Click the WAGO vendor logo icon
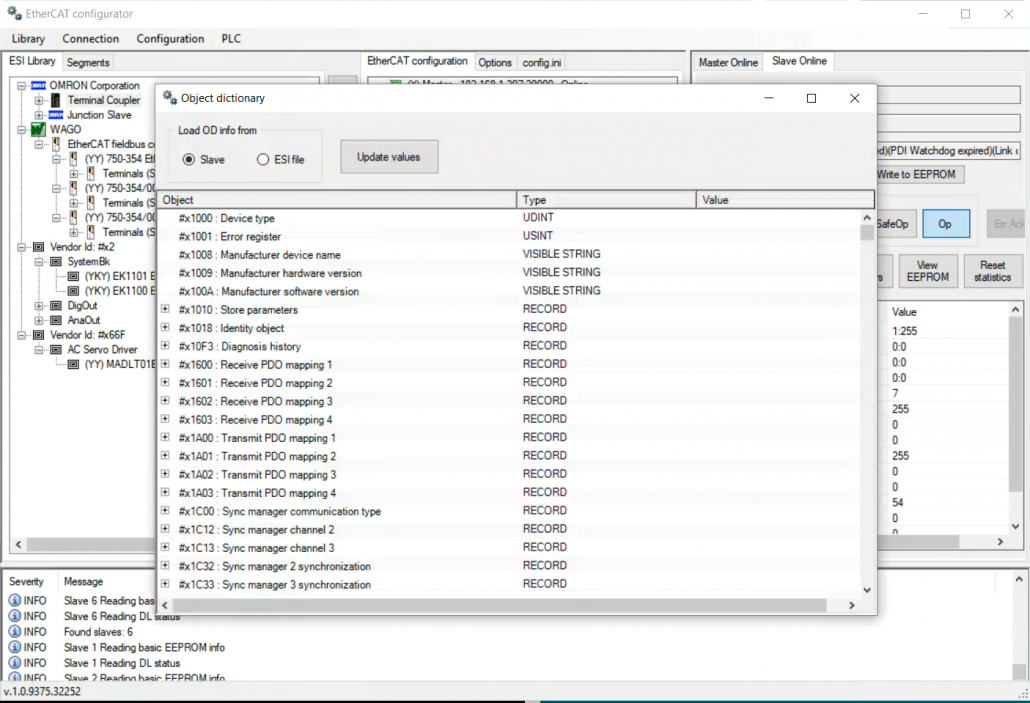Viewport: 1030px width, 703px height. tap(38, 130)
